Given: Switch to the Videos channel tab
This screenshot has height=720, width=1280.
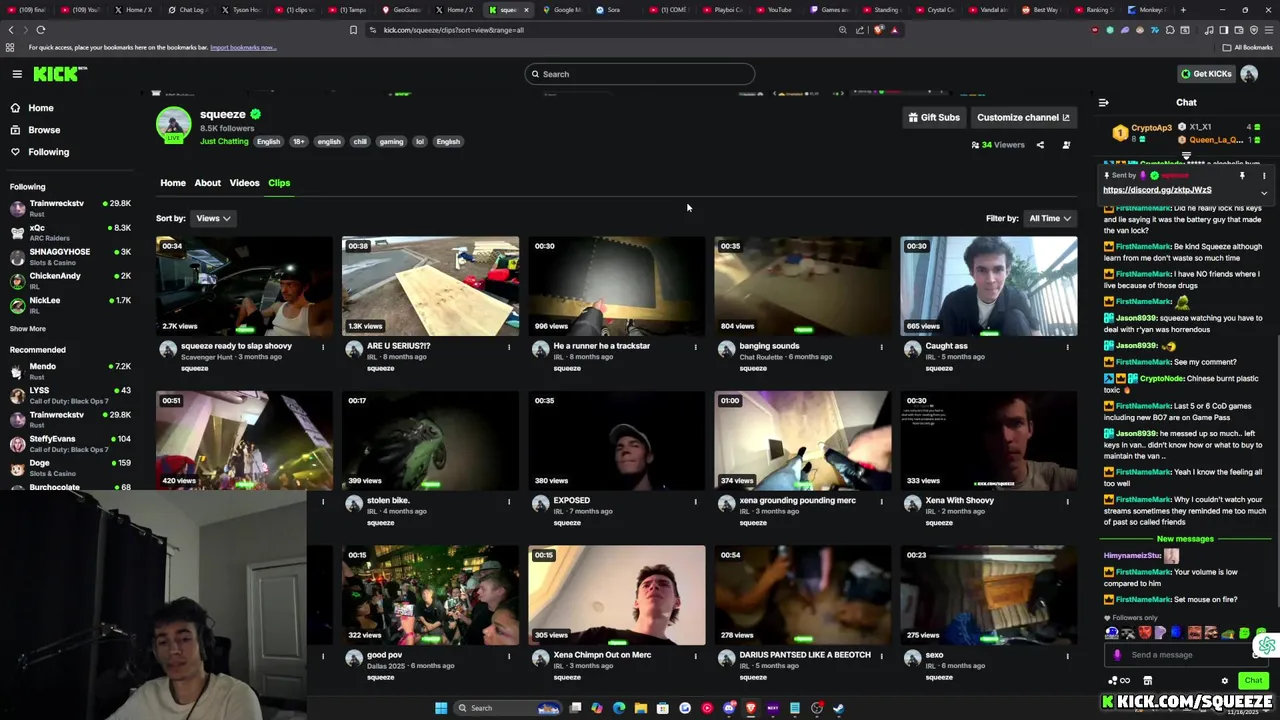Looking at the screenshot, I should click(244, 183).
